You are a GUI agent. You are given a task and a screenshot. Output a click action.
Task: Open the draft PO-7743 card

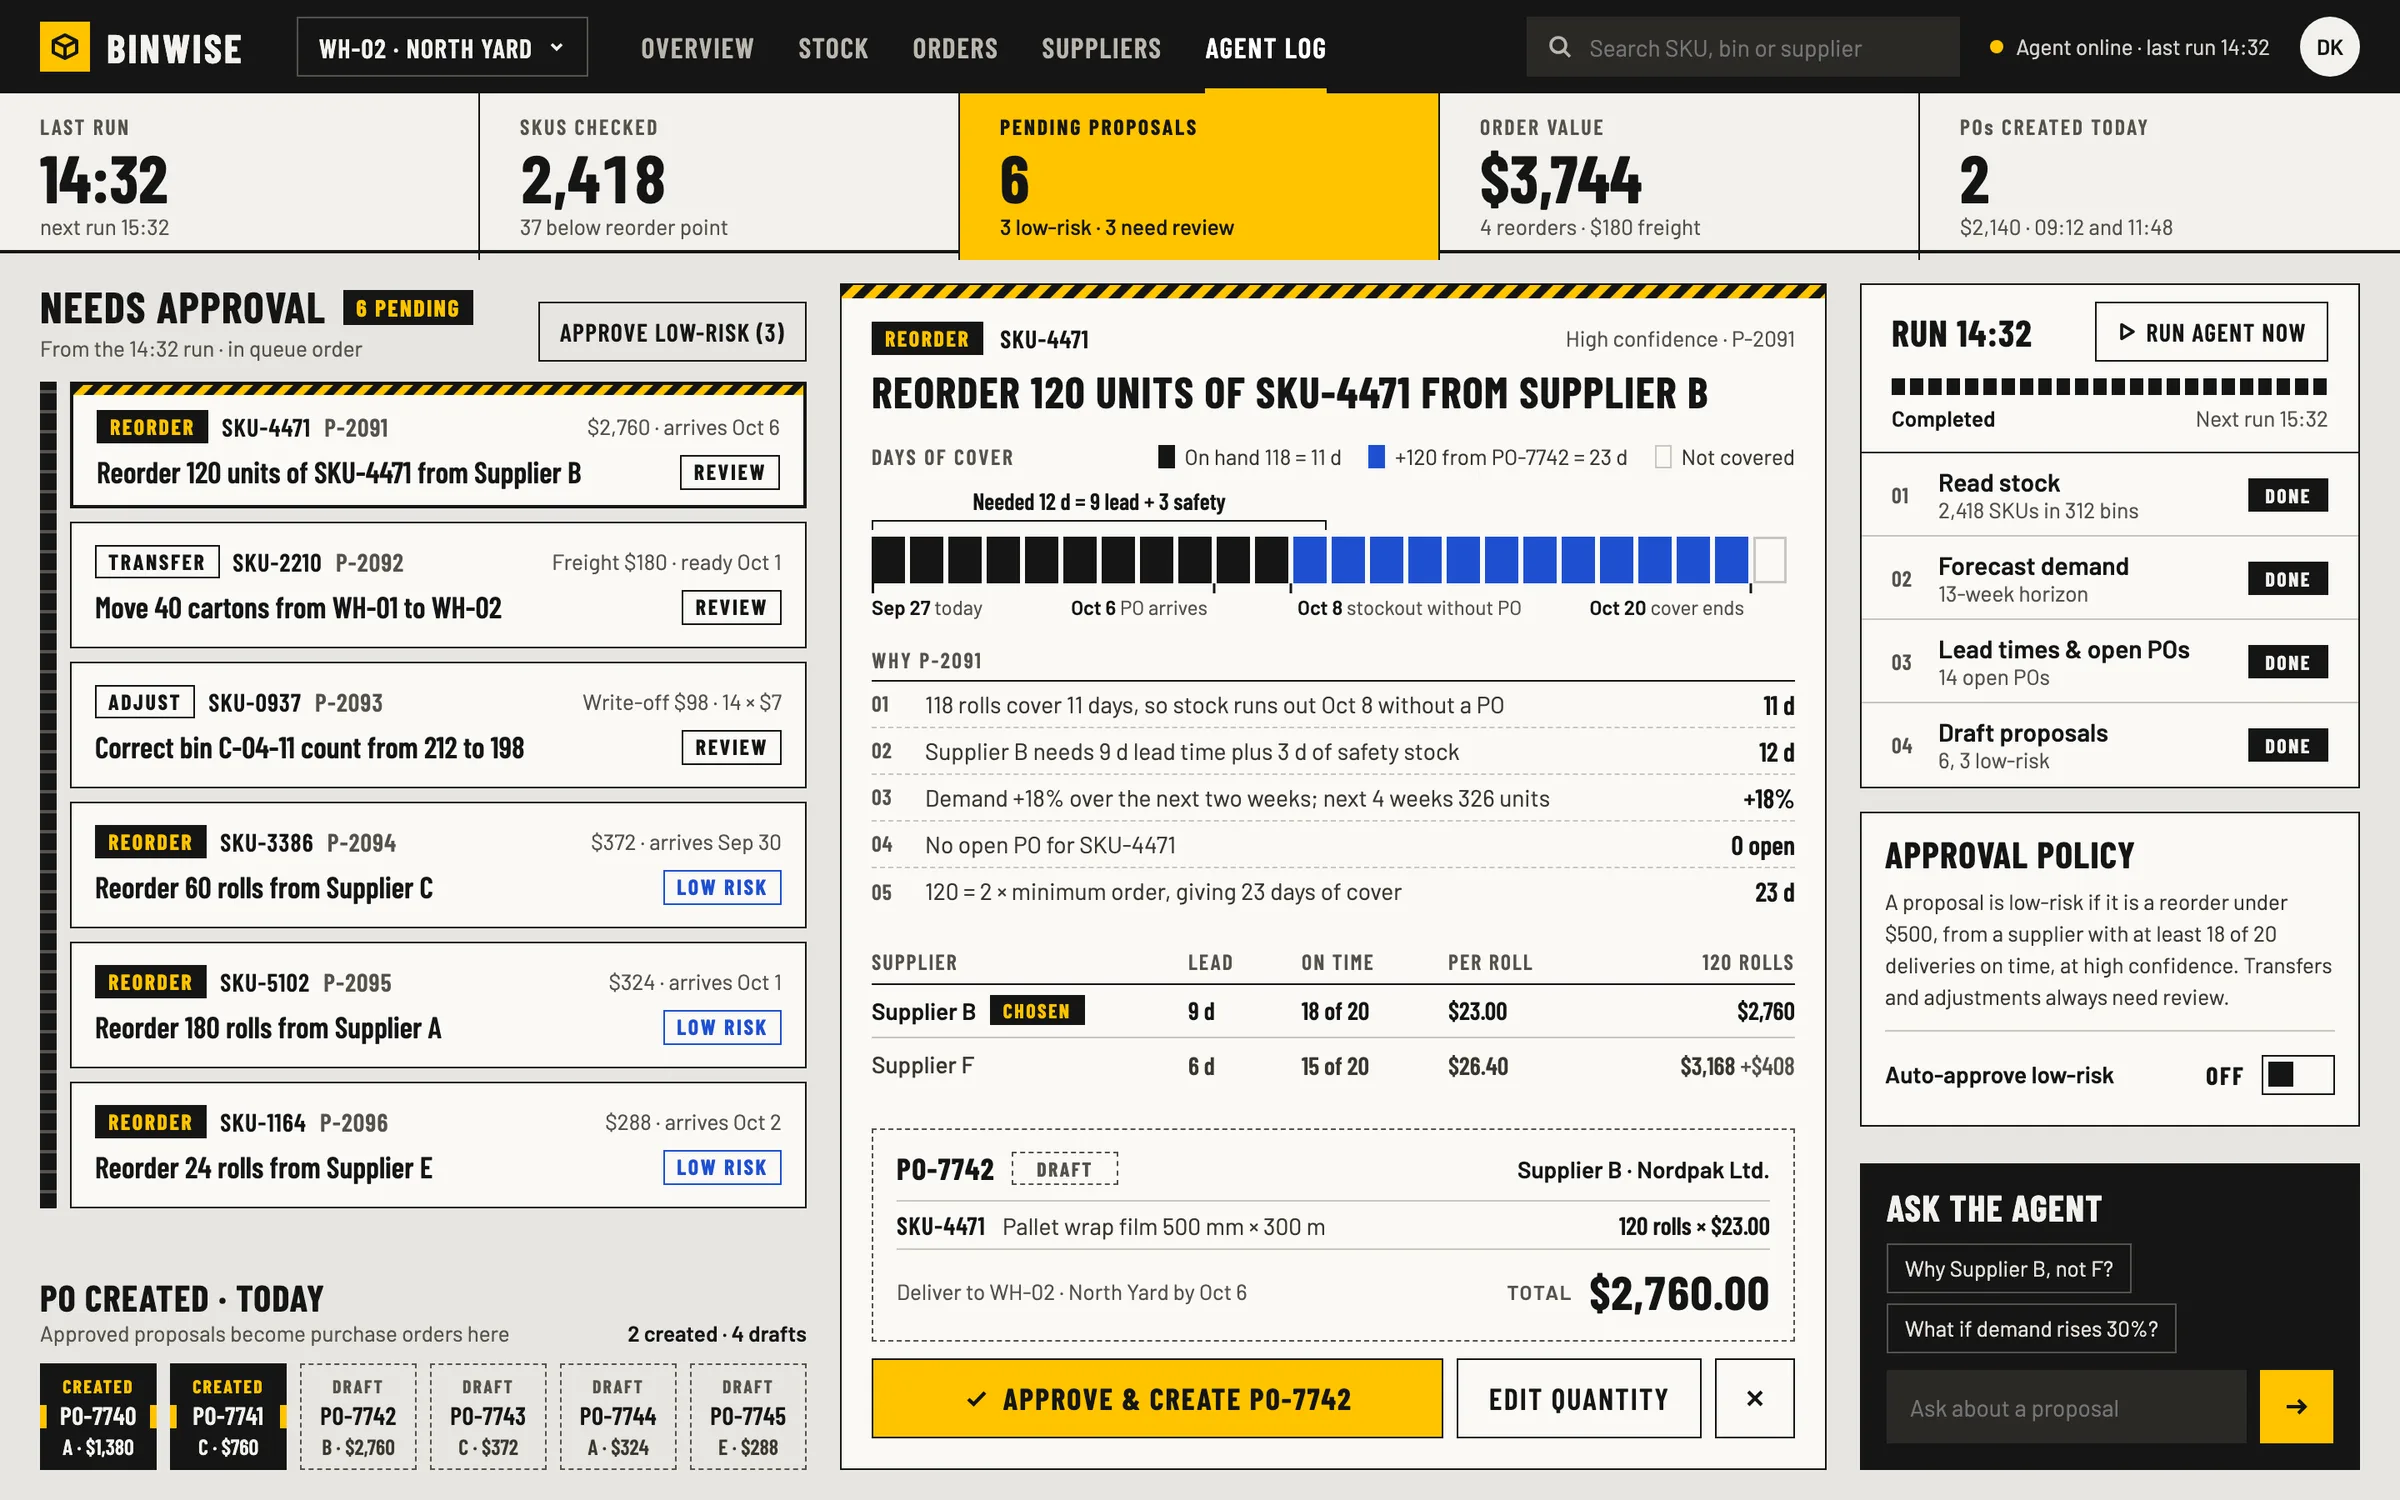(488, 1416)
